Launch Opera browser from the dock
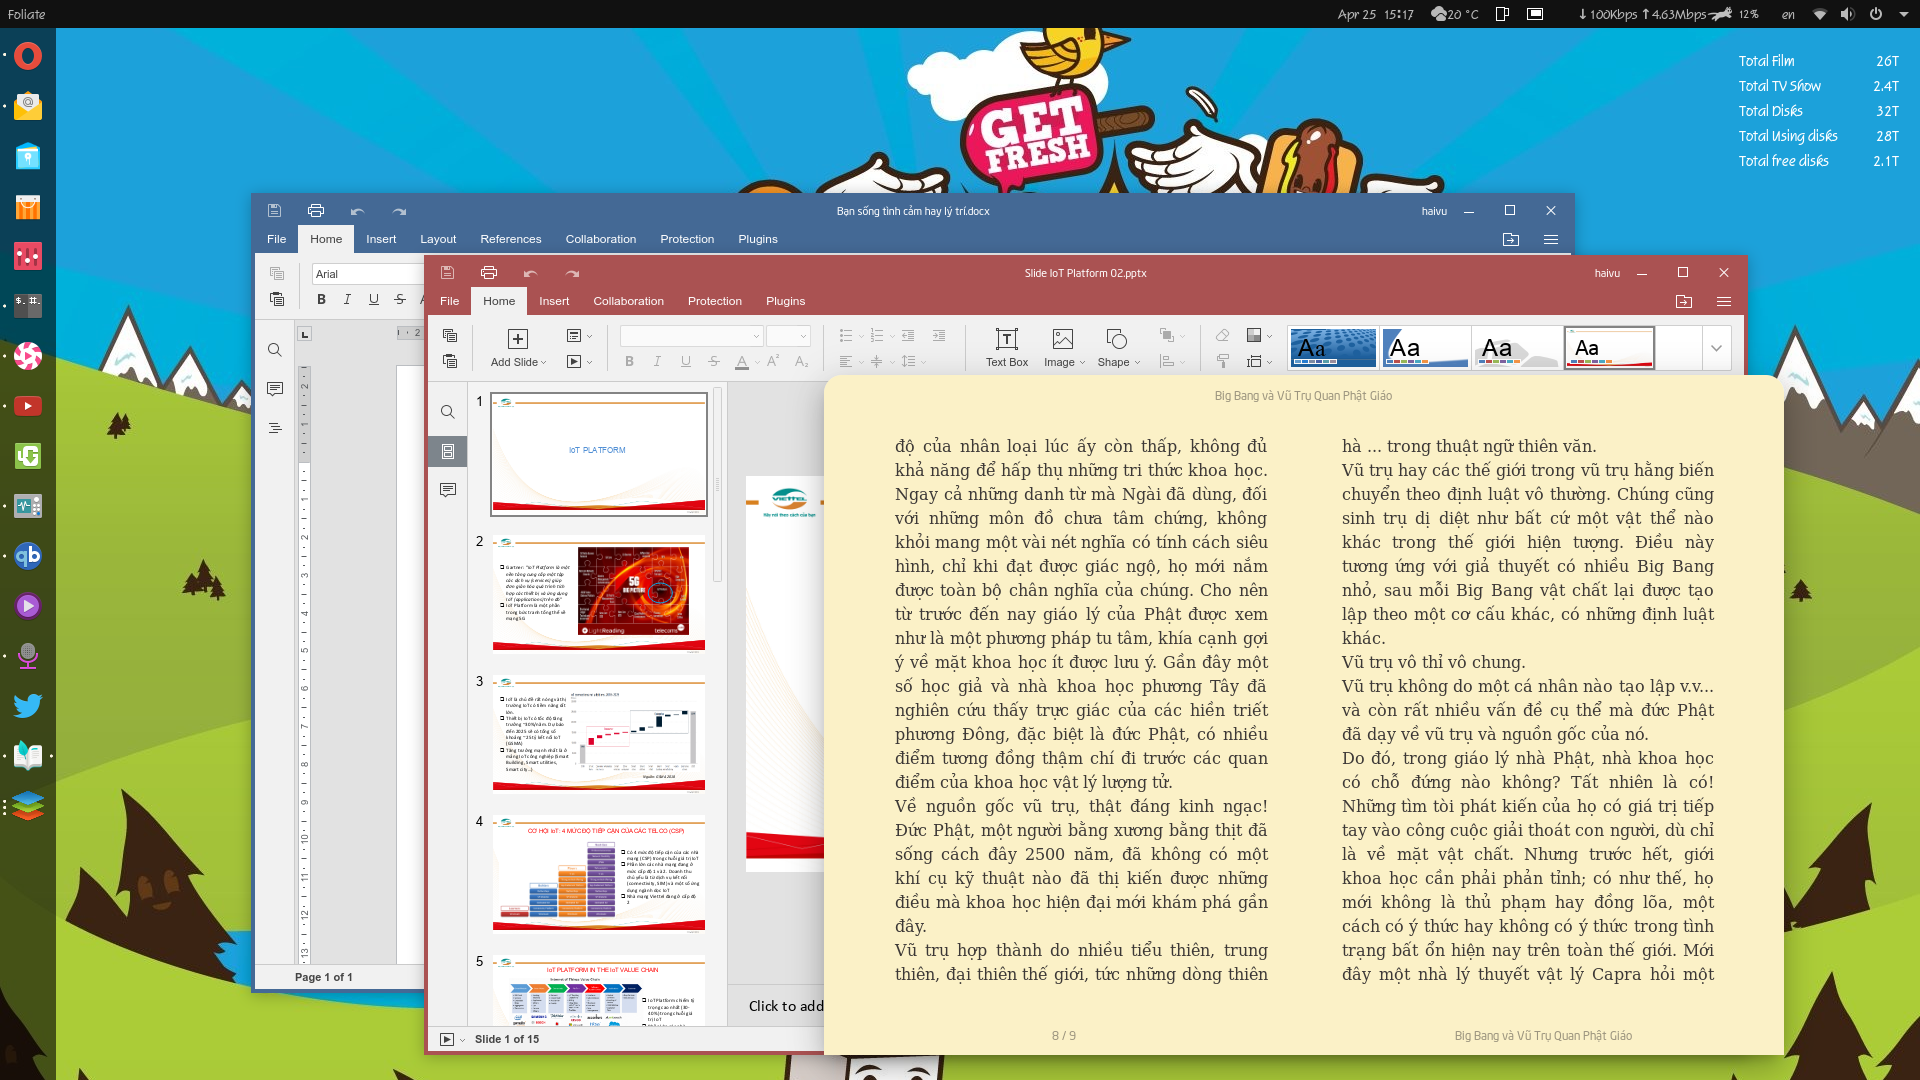The height and width of the screenshot is (1080, 1920). pyautogui.click(x=28, y=56)
